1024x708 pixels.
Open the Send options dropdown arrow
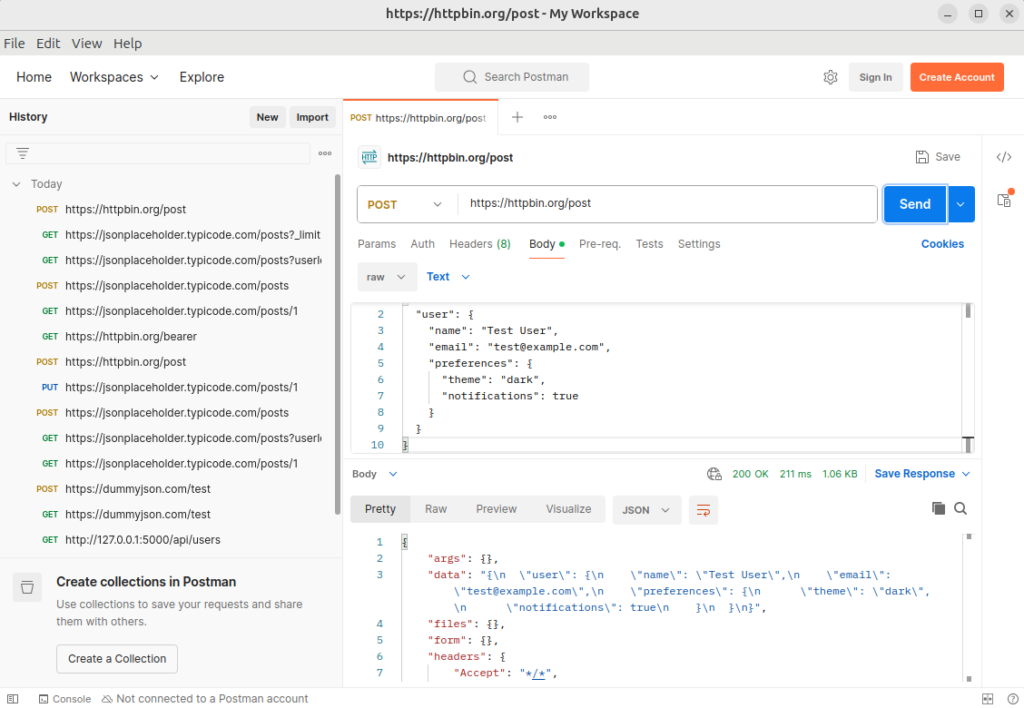(961, 204)
